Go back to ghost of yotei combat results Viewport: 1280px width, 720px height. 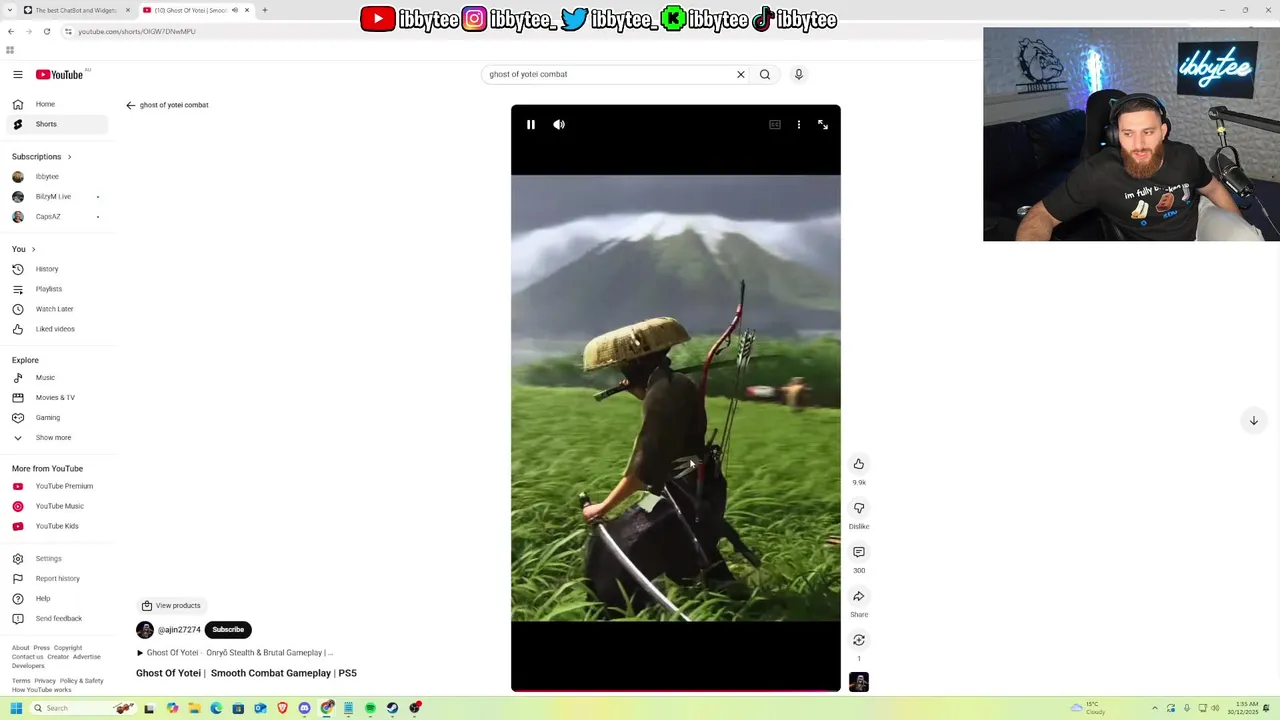coord(130,105)
